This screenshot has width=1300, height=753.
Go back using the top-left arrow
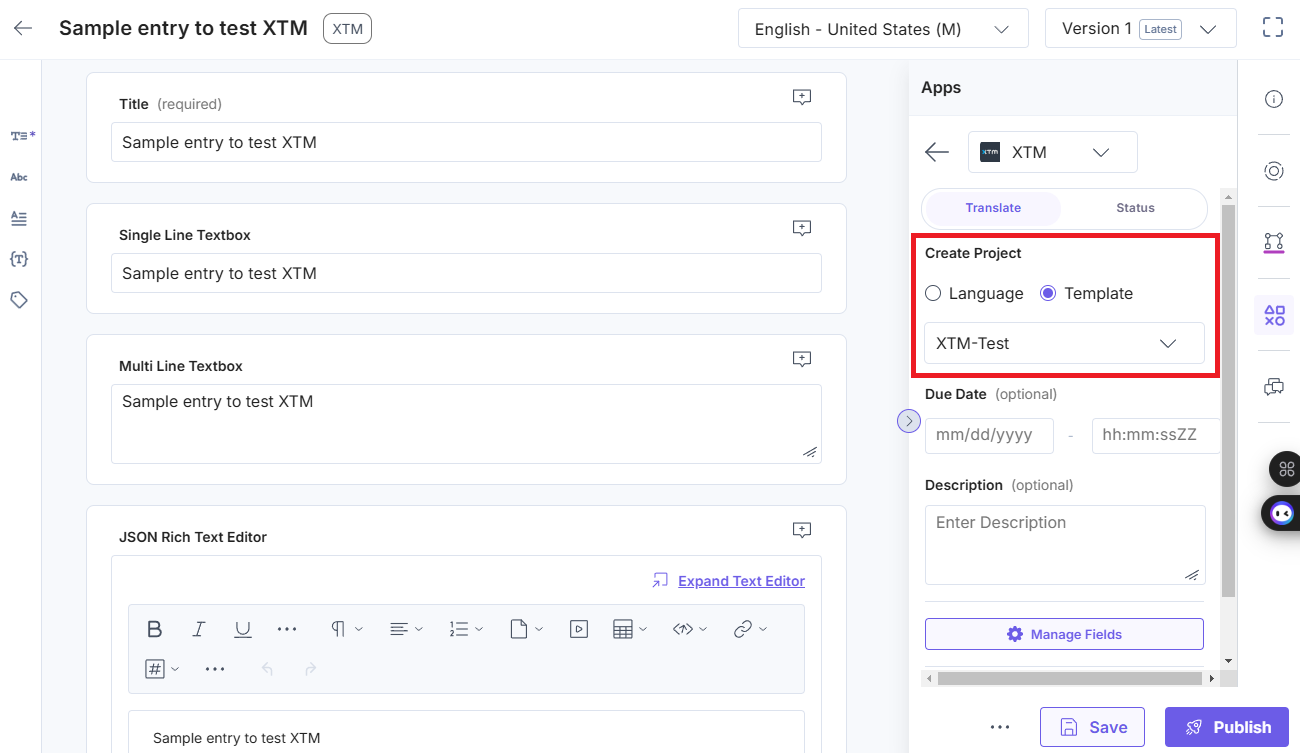(x=23, y=28)
